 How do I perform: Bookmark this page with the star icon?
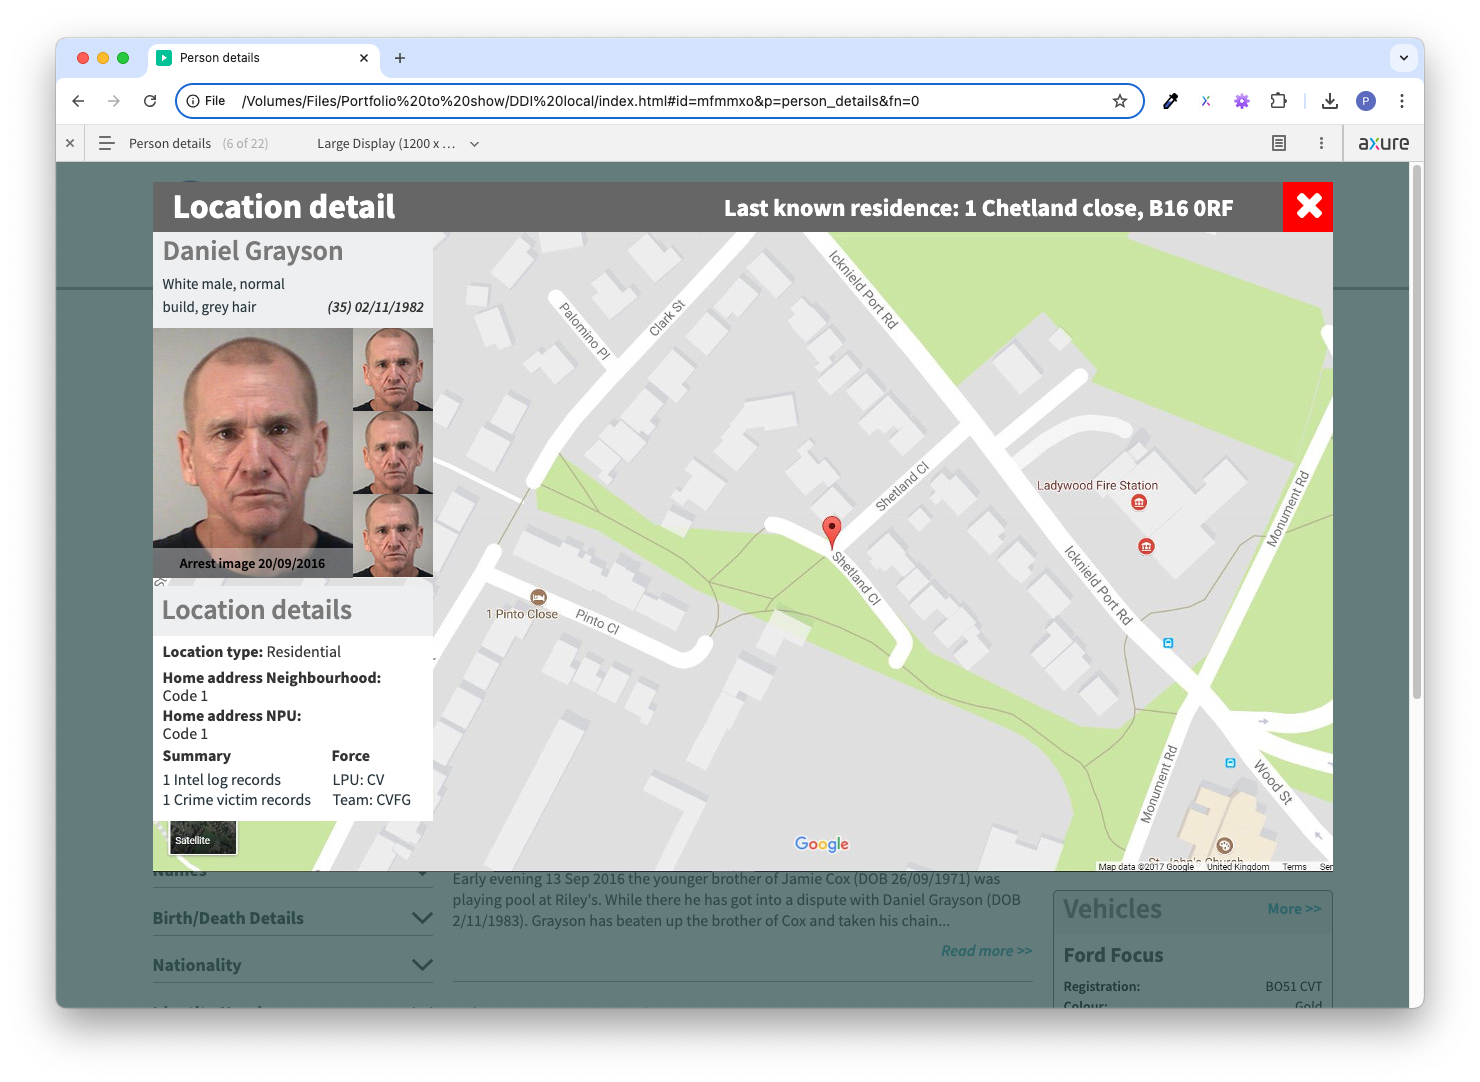pos(1120,101)
